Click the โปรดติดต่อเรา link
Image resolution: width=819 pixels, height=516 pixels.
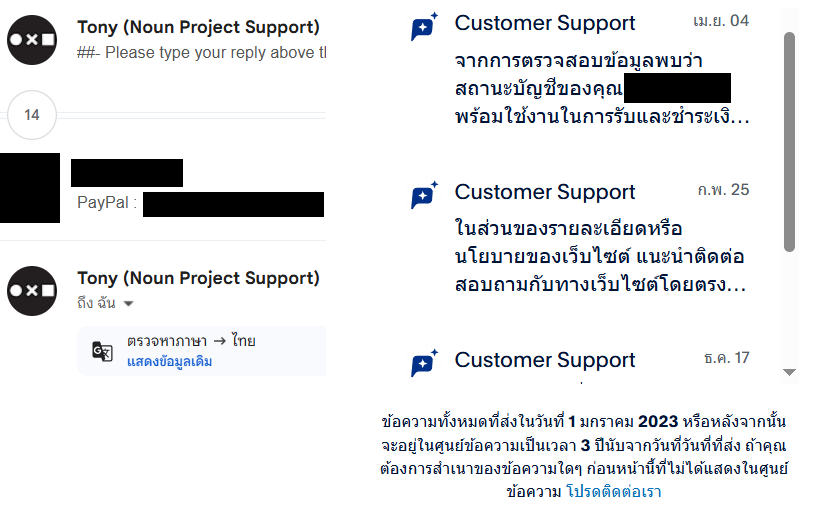point(614,492)
